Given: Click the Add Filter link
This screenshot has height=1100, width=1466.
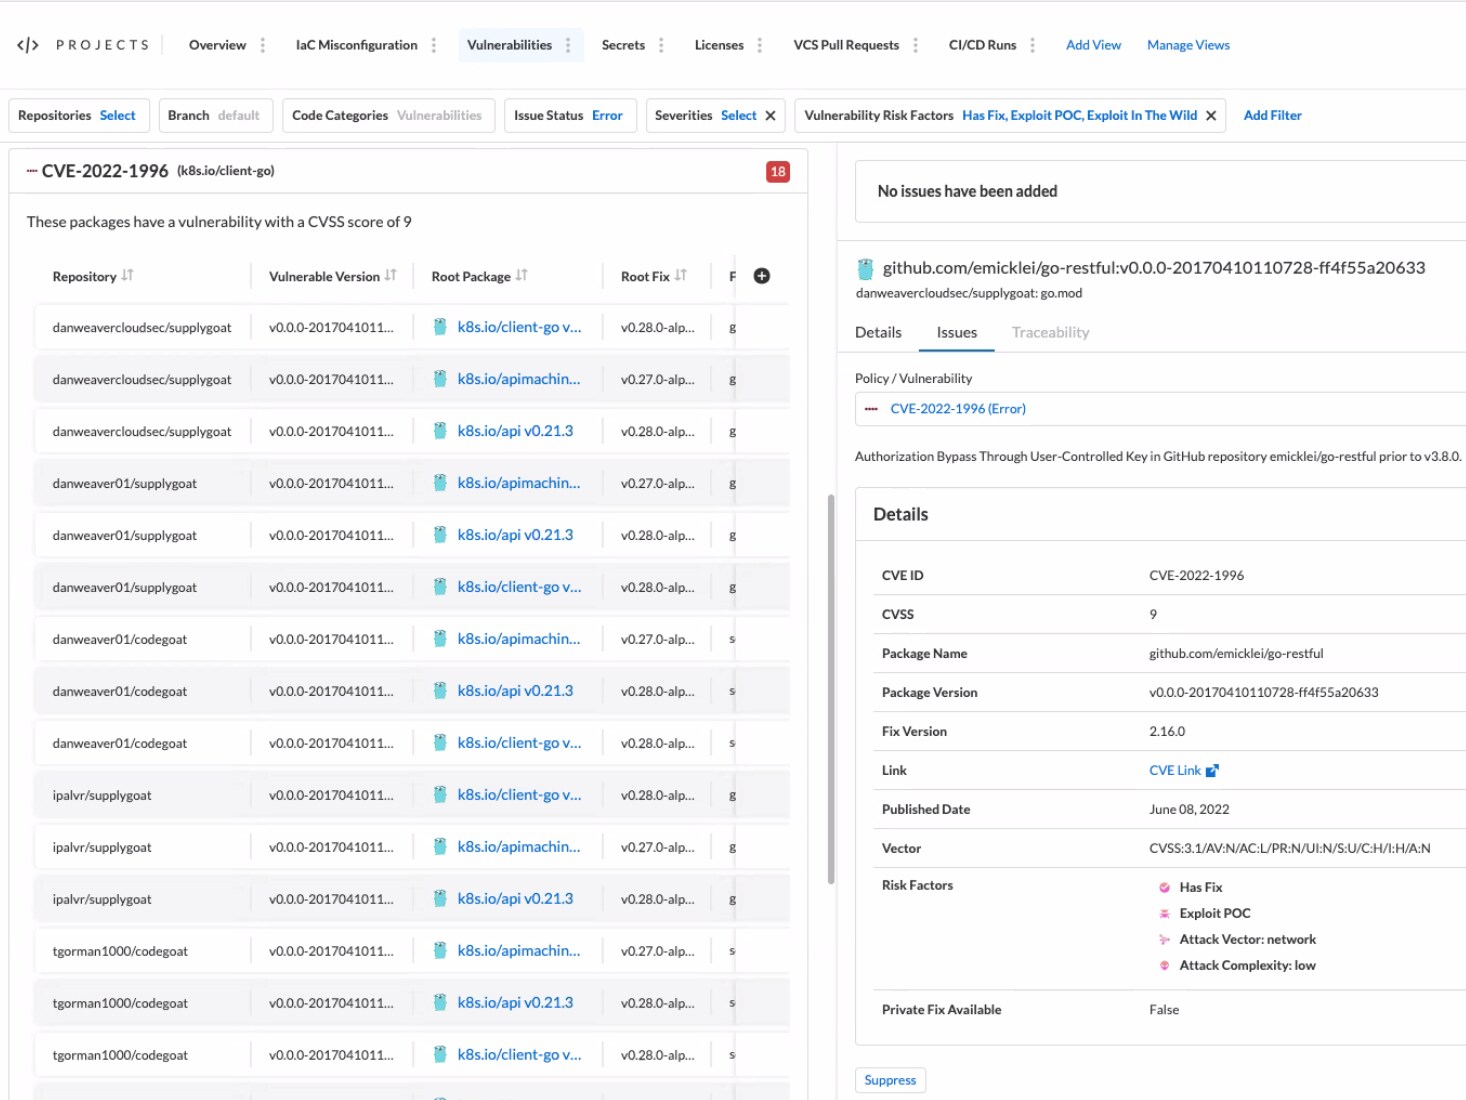Looking at the screenshot, I should (x=1272, y=116).
